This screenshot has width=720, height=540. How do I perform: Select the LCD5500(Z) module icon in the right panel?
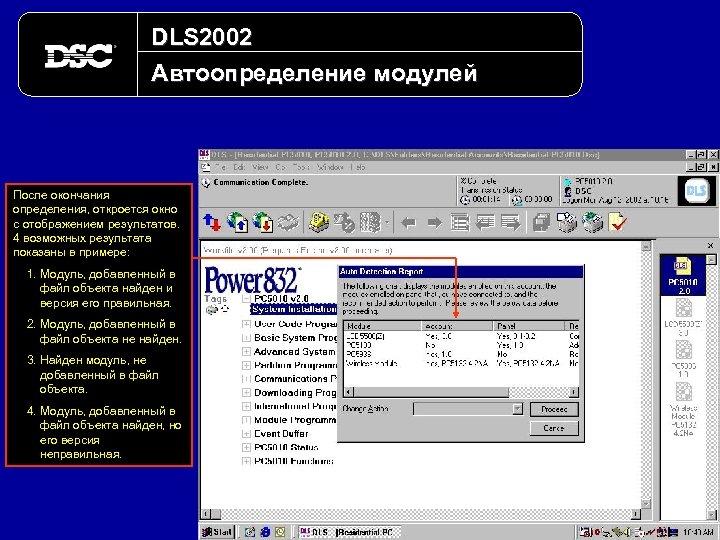pos(683,318)
